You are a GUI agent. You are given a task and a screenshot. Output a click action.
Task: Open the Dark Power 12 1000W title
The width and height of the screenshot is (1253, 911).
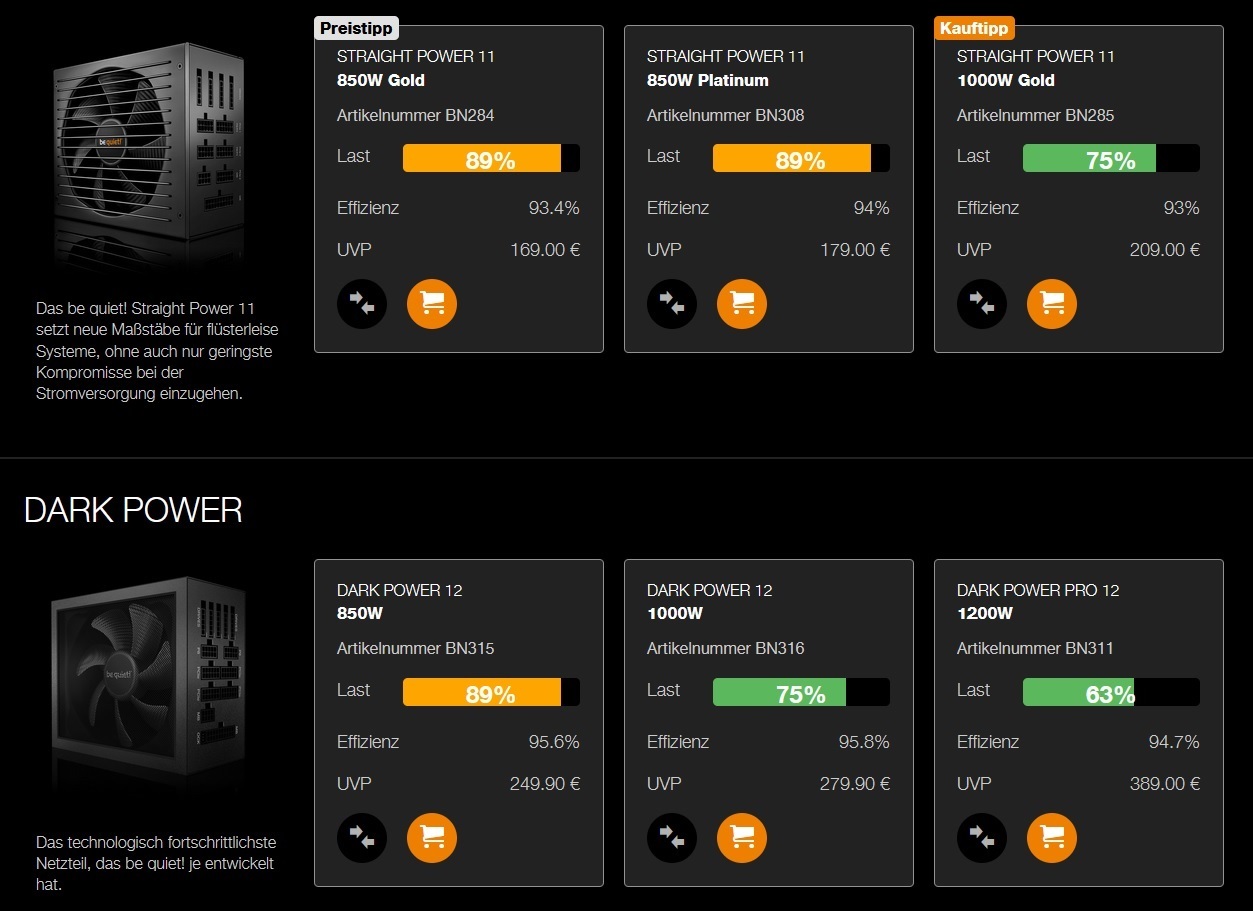[709, 601]
